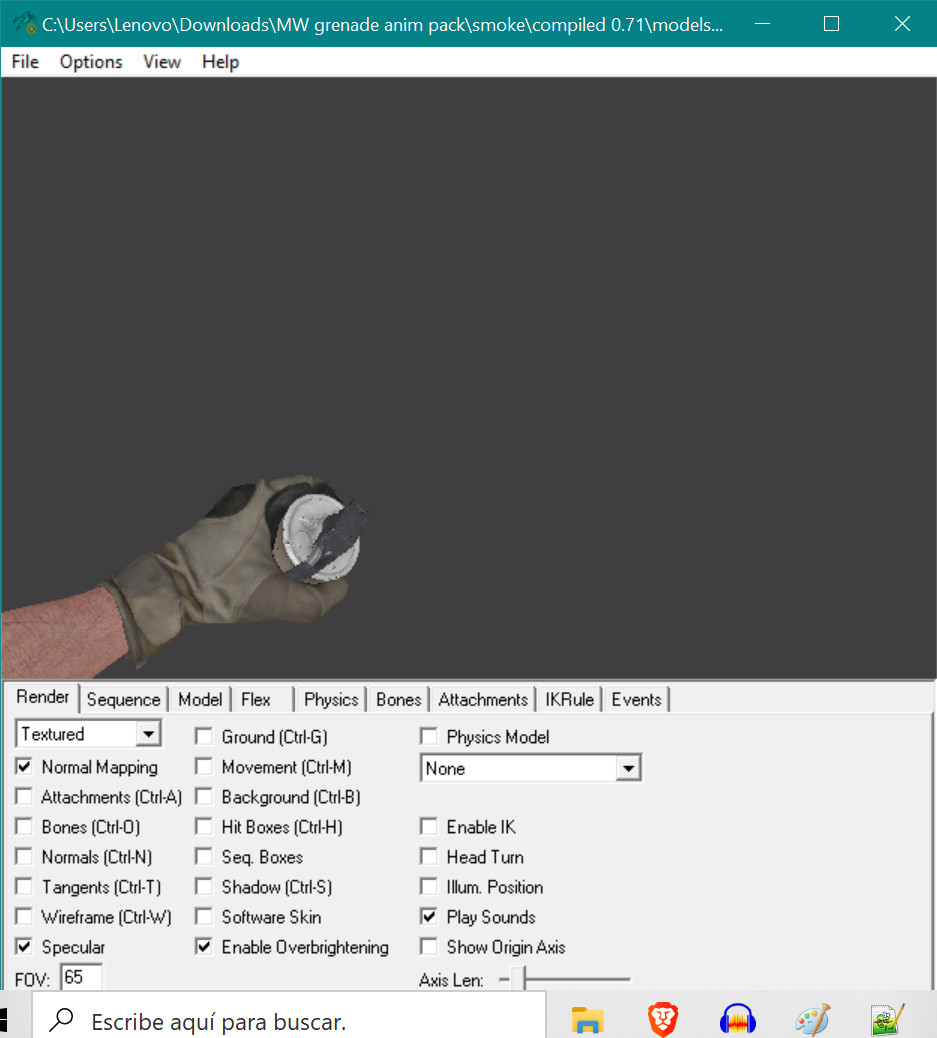Open the Options menu
The height and width of the screenshot is (1038, 937).
(x=90, y=62)
